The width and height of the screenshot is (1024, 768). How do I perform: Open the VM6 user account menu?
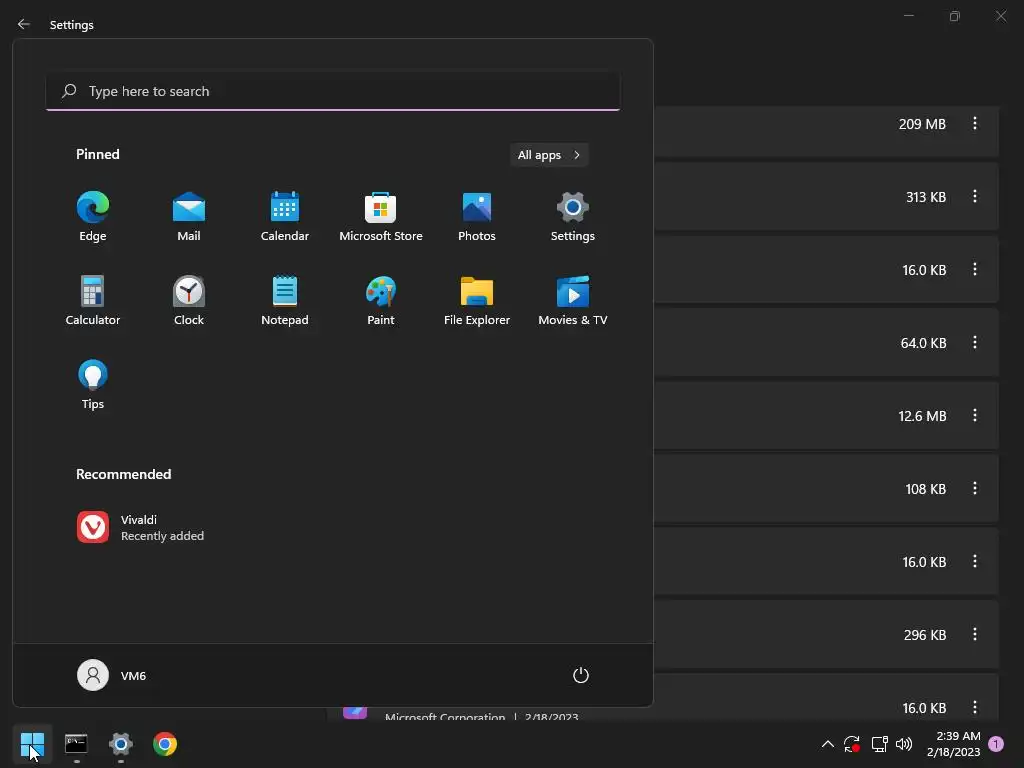(112, 675)
